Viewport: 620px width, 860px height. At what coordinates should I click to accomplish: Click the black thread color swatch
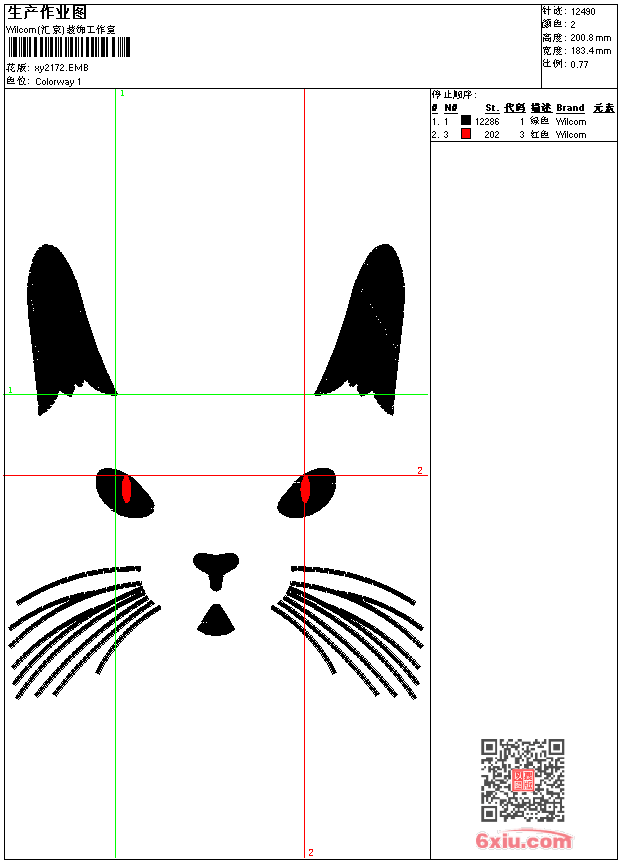[466, 121]
